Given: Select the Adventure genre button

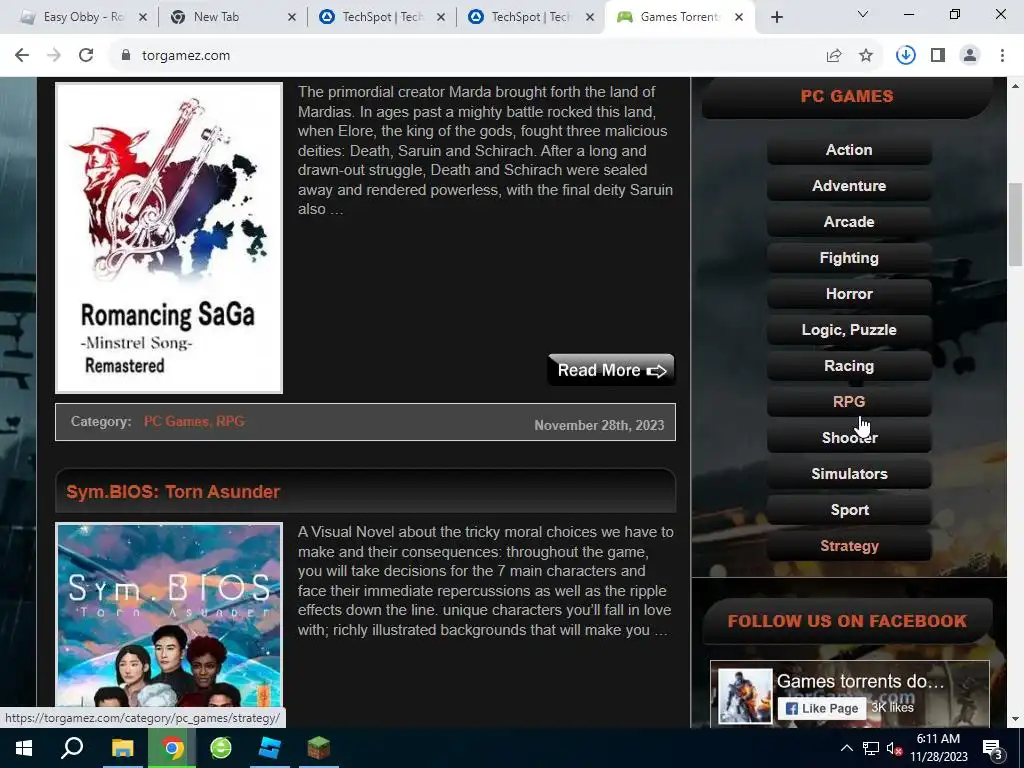Looking at the screenshot, I should (849, 185).
